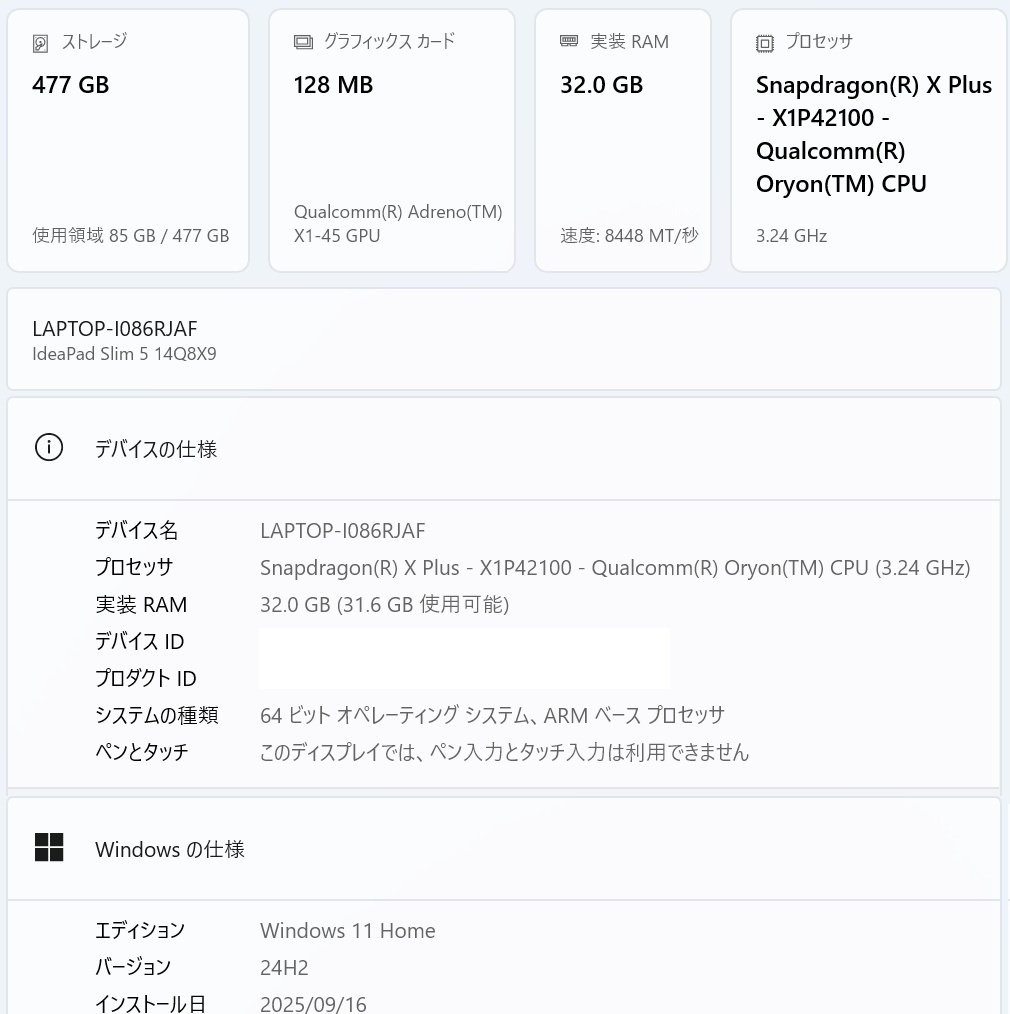Screen dimensions: 1010x1014
Task: Click the IdeaPad Slim 5 14Q8X9 model name
Action: coord(124,354)
